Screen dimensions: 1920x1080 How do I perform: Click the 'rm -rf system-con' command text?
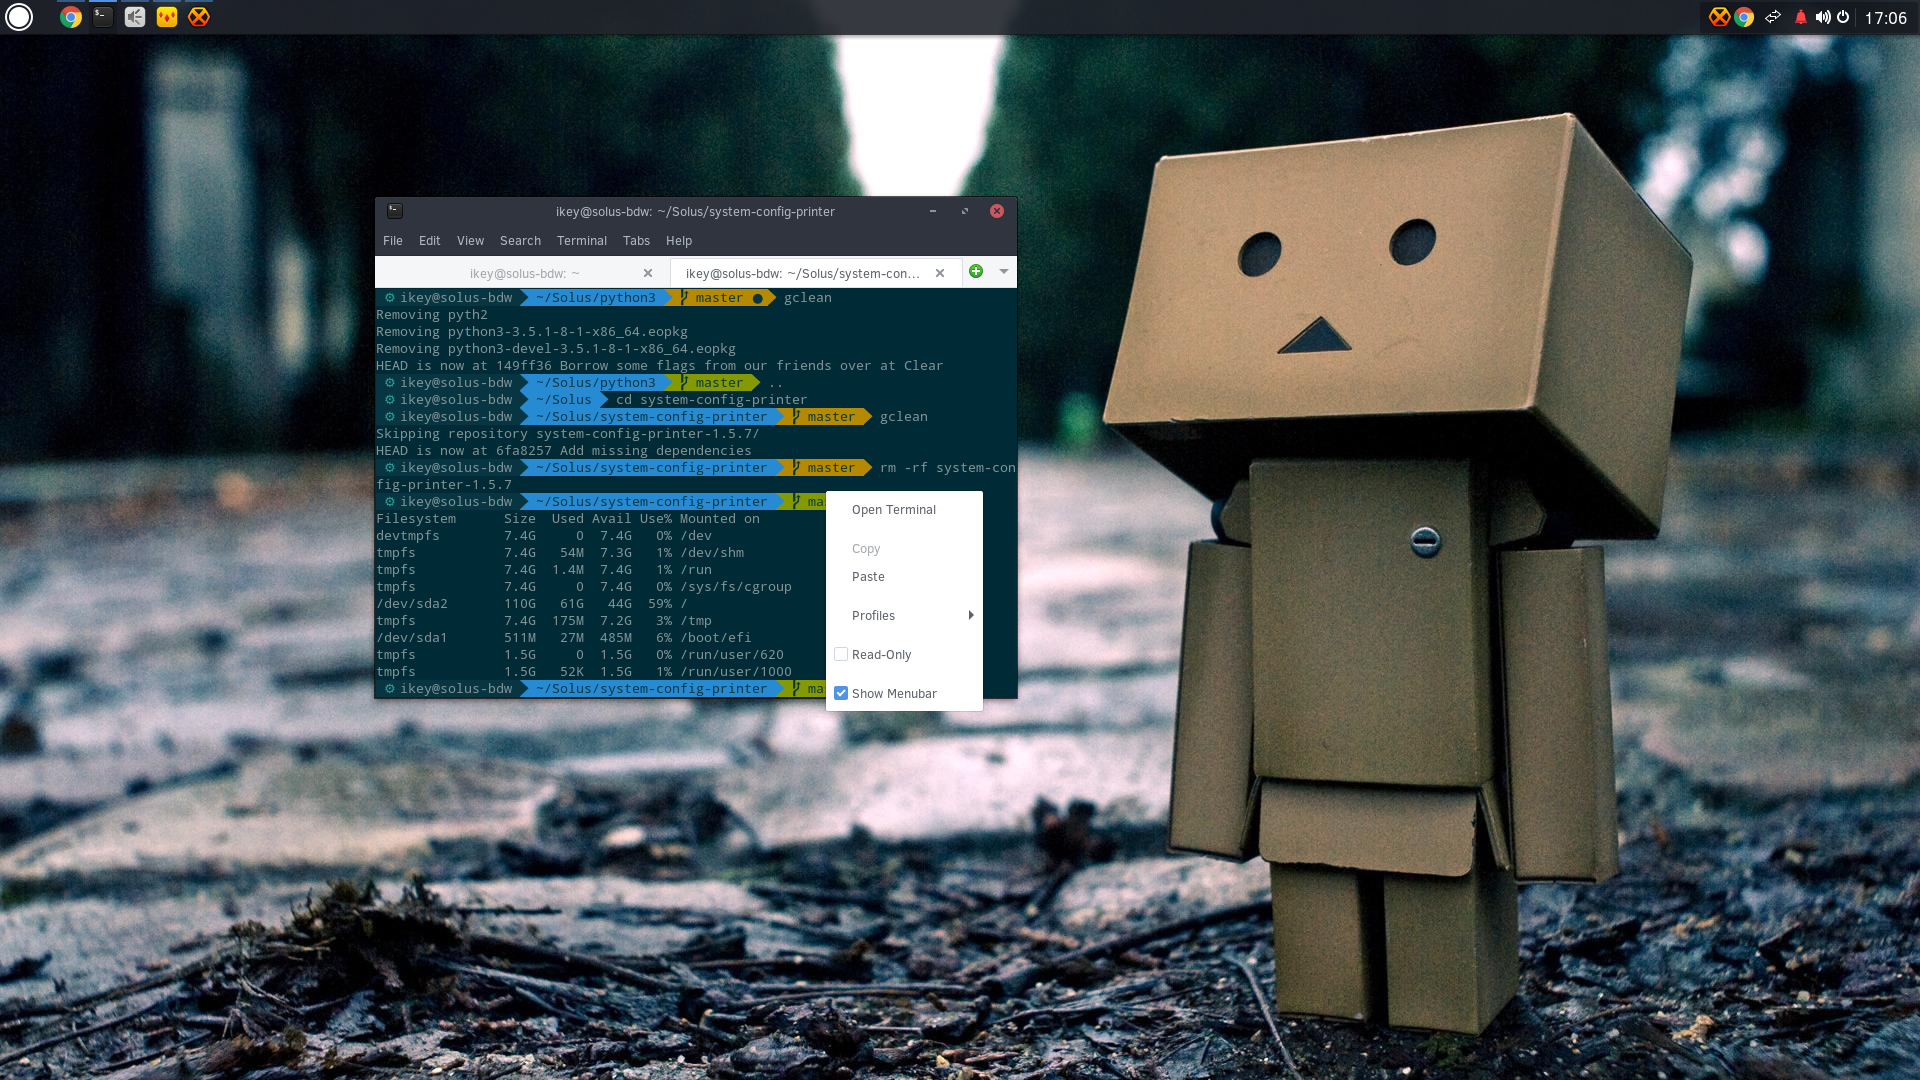[x=948, y=468]
